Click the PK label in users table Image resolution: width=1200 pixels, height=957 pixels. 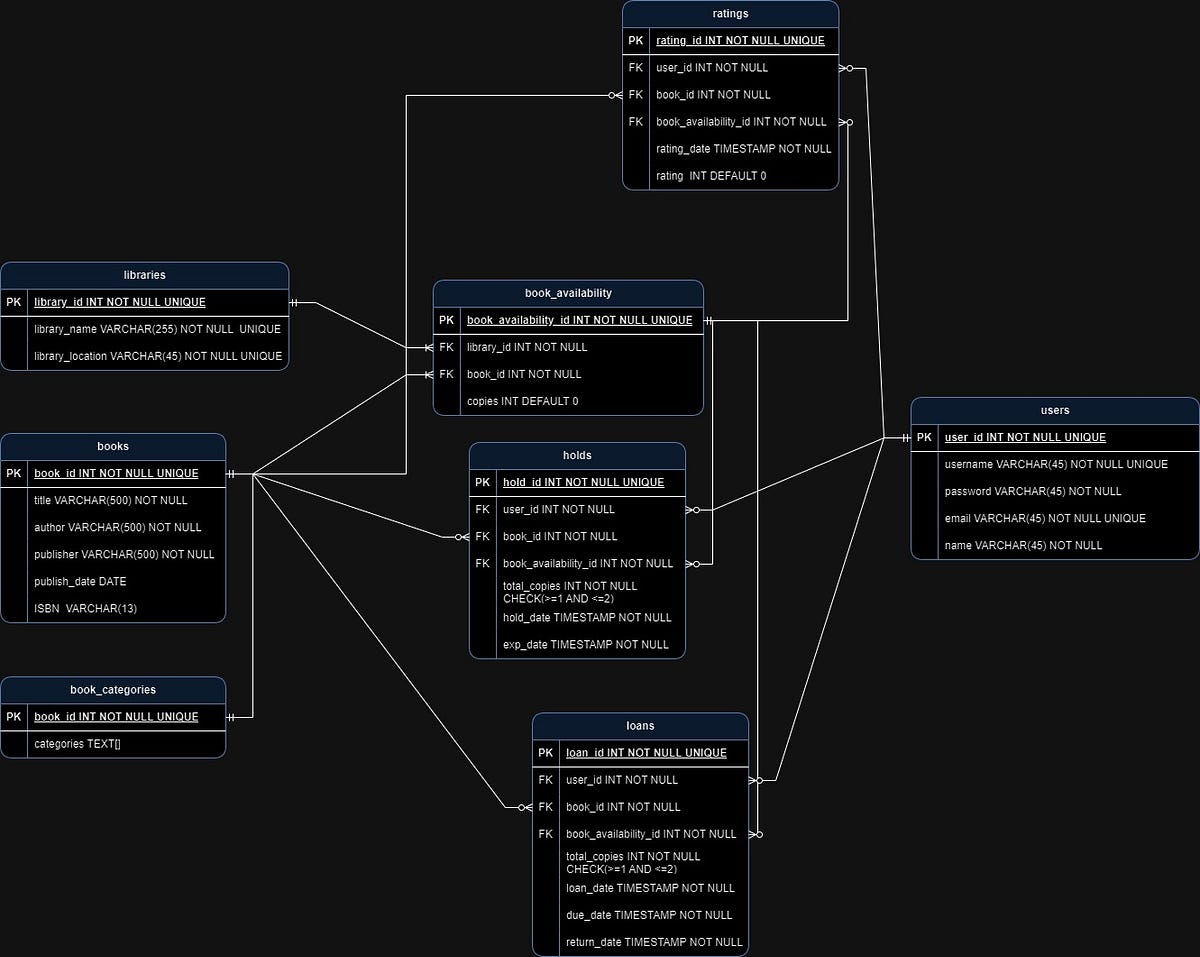coord(924,437)
